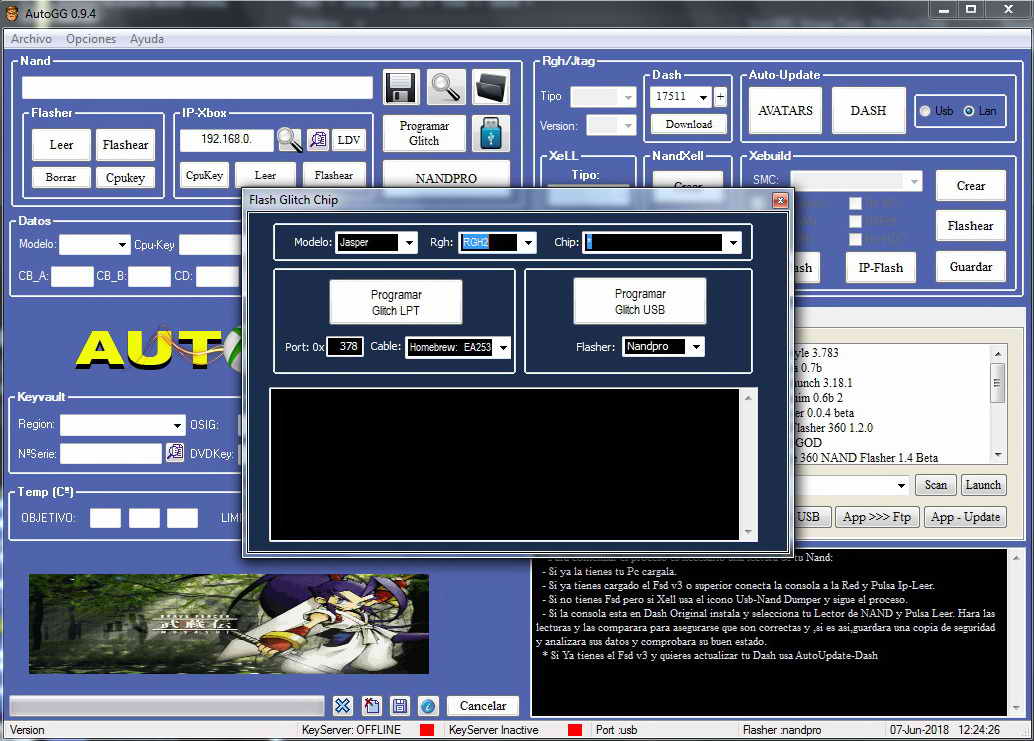The height and width of the screenshot is (741, 1034).
Task: Select the Lan radio button
Action: [968, 111]
